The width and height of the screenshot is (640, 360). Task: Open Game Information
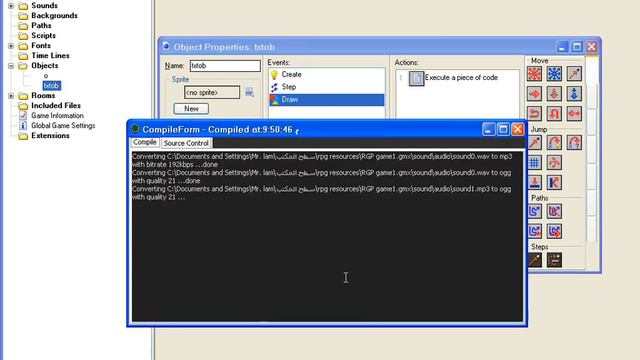tap(57, 116)
